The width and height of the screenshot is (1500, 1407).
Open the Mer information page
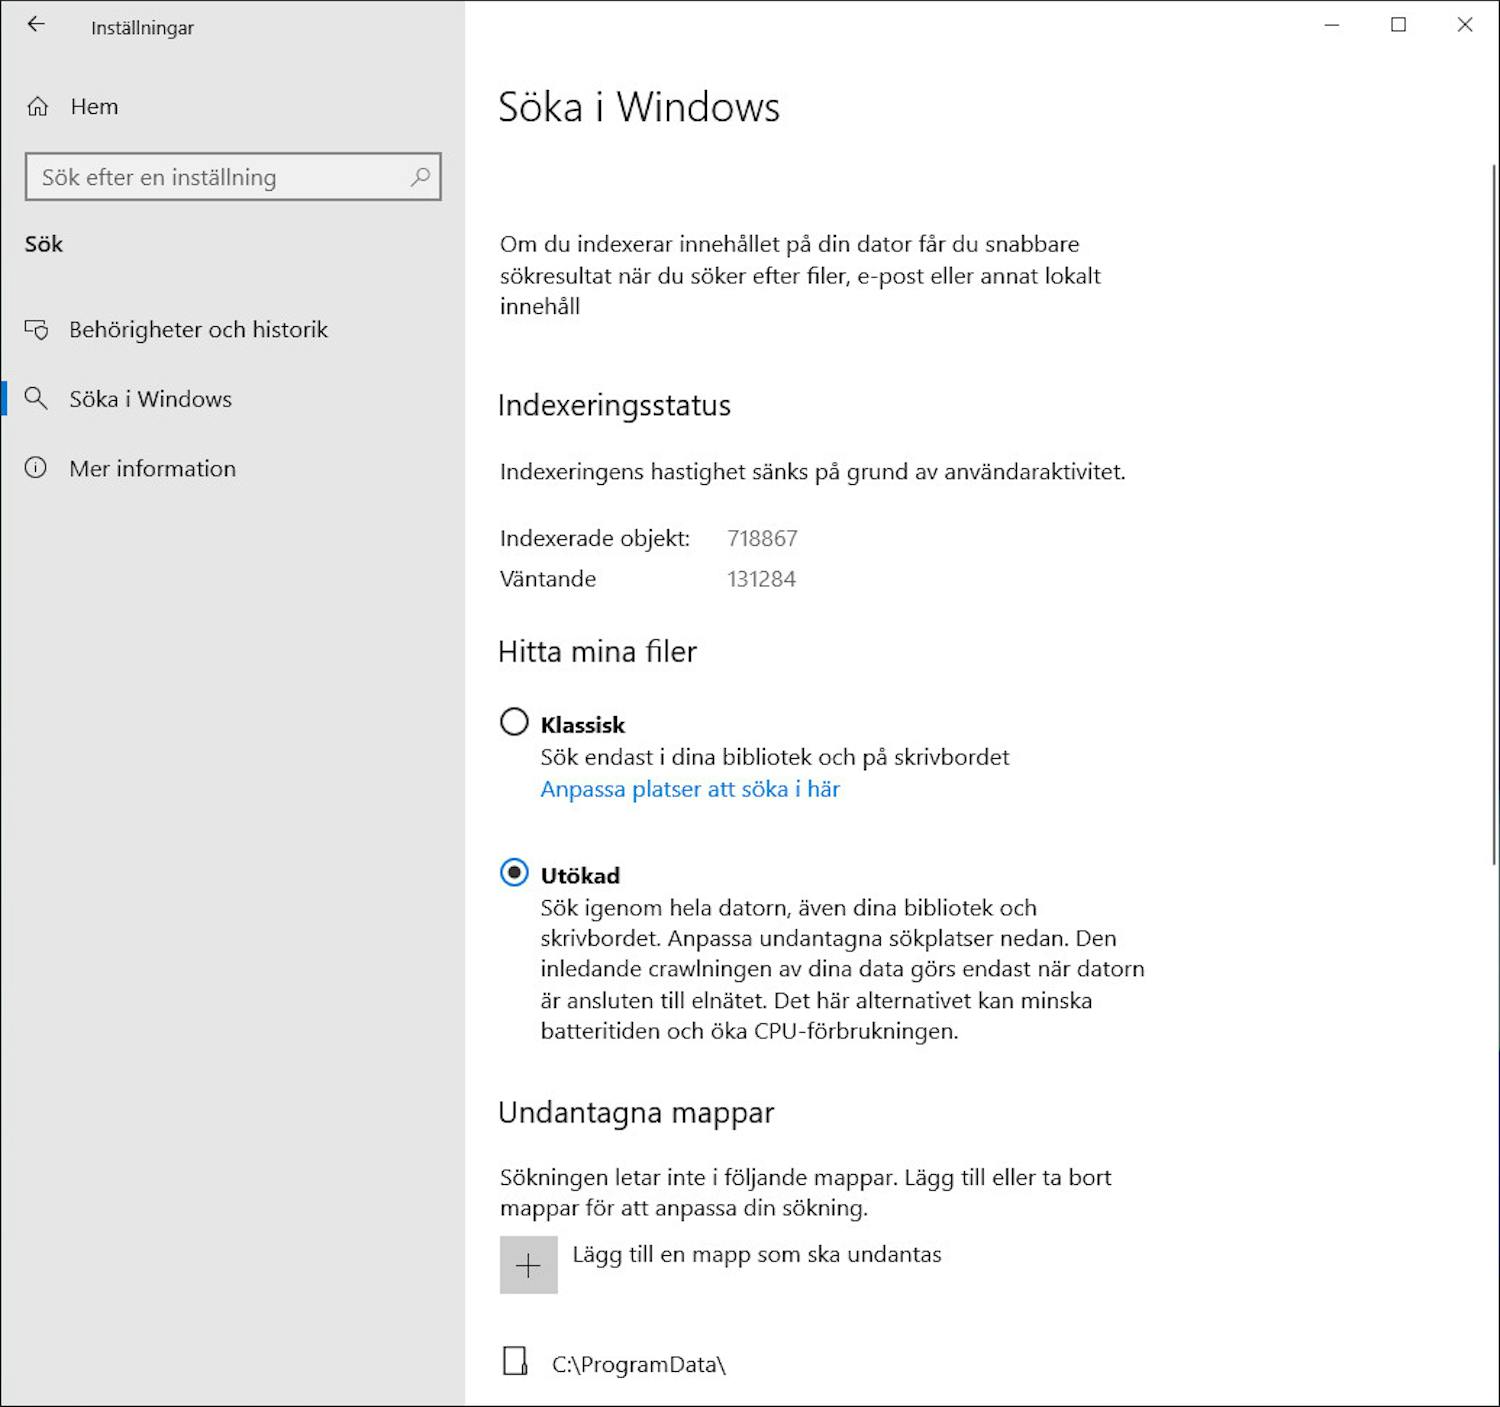tap(152, 467)
